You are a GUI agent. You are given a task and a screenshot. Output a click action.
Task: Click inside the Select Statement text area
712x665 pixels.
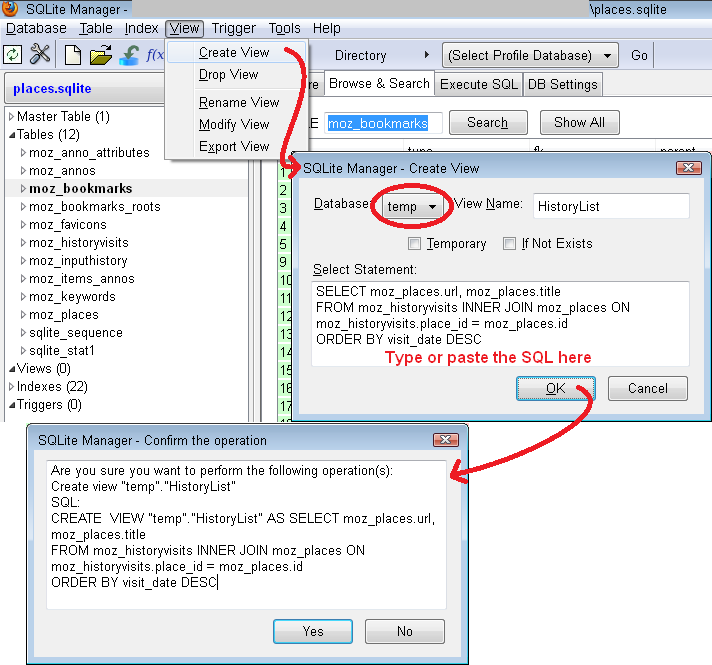click(500, 324)
